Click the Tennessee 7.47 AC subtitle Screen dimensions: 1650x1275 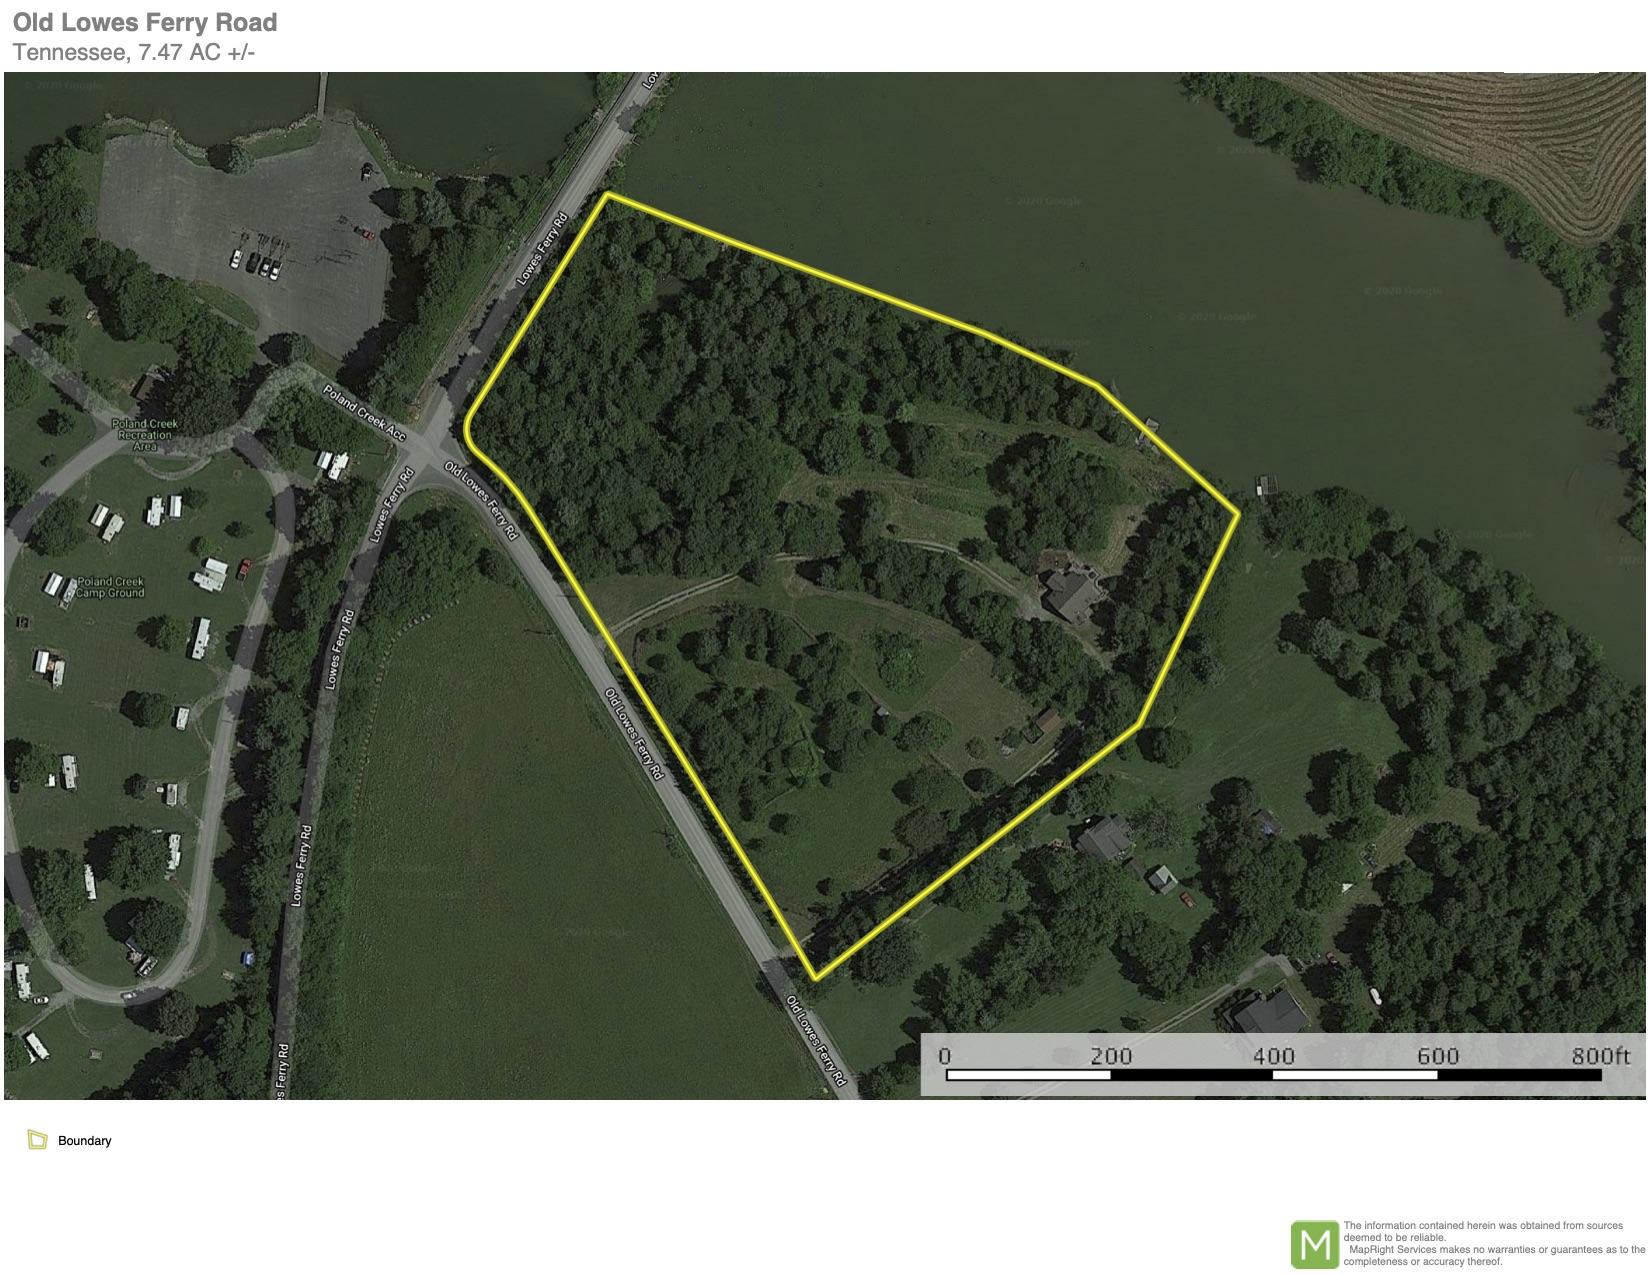click(134, 52)
